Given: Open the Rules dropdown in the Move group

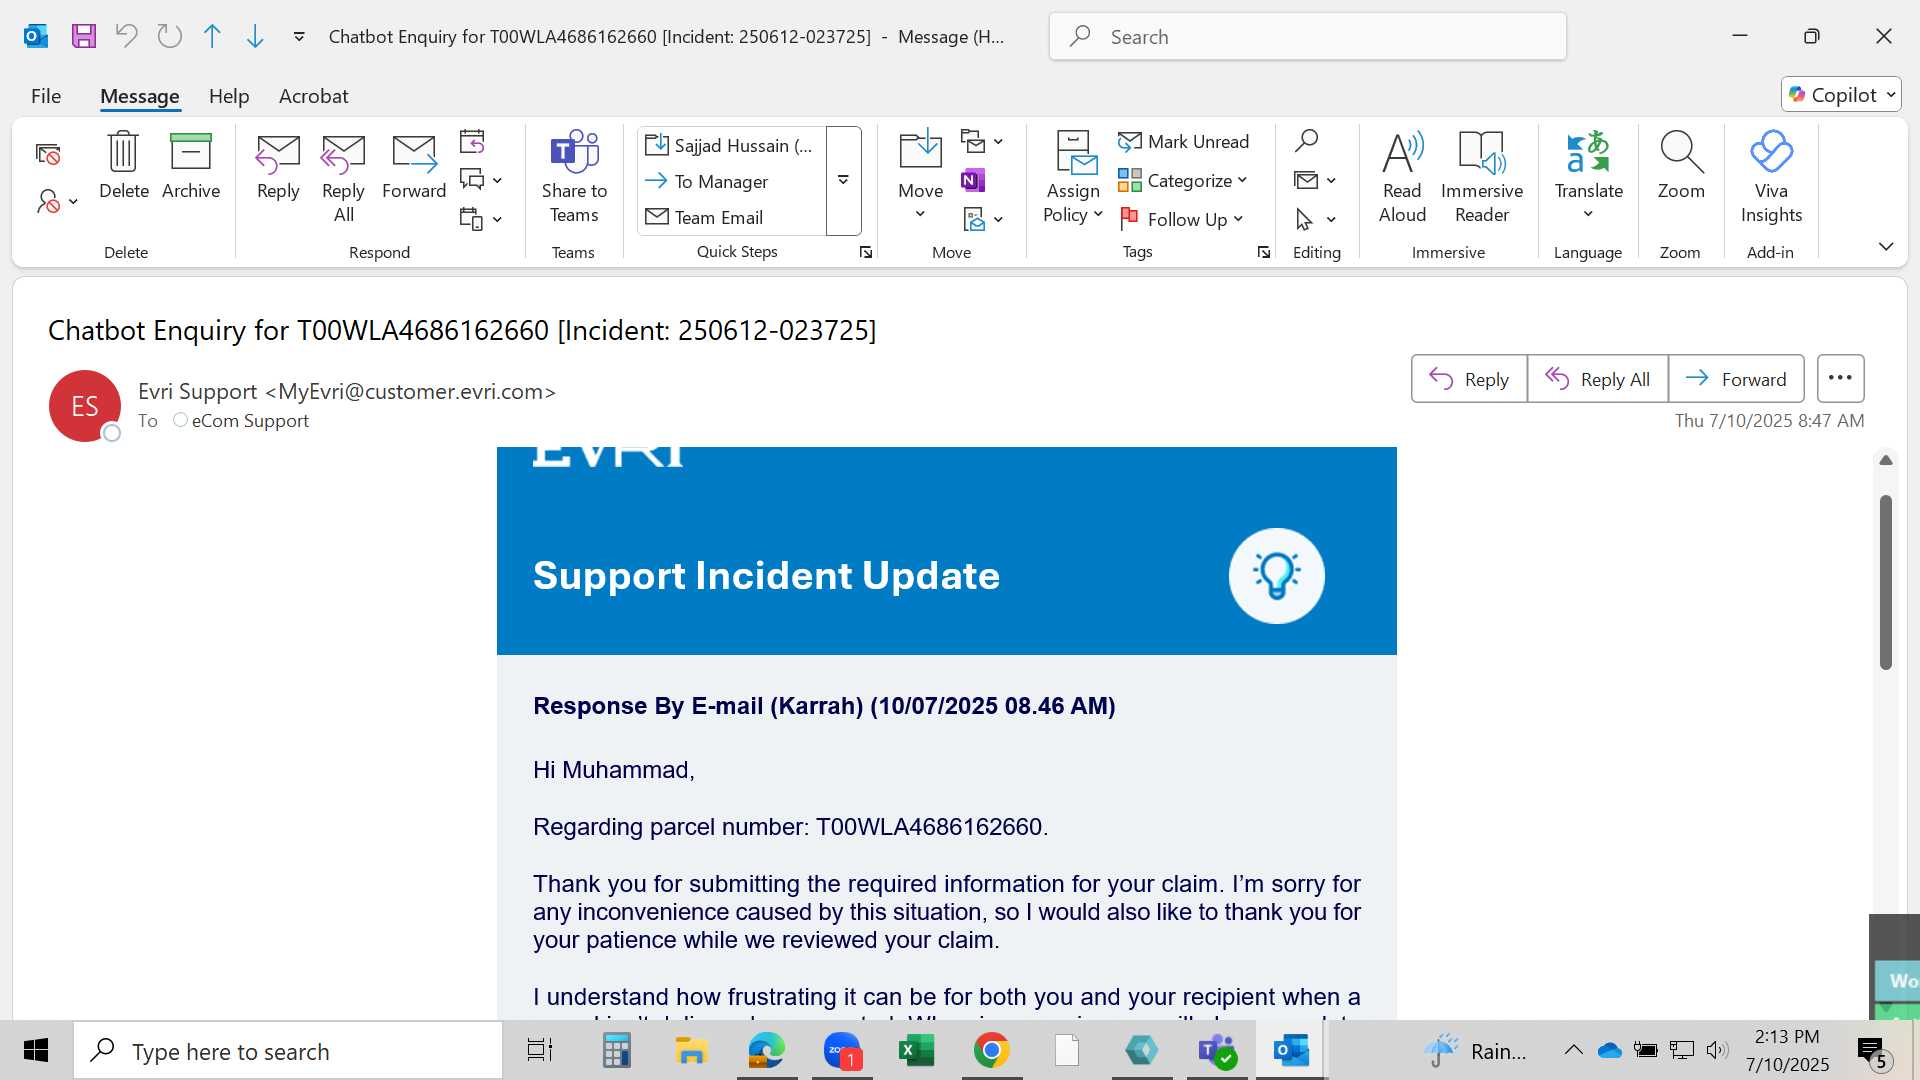Looking at the screenshot, I should pos(982,141).
